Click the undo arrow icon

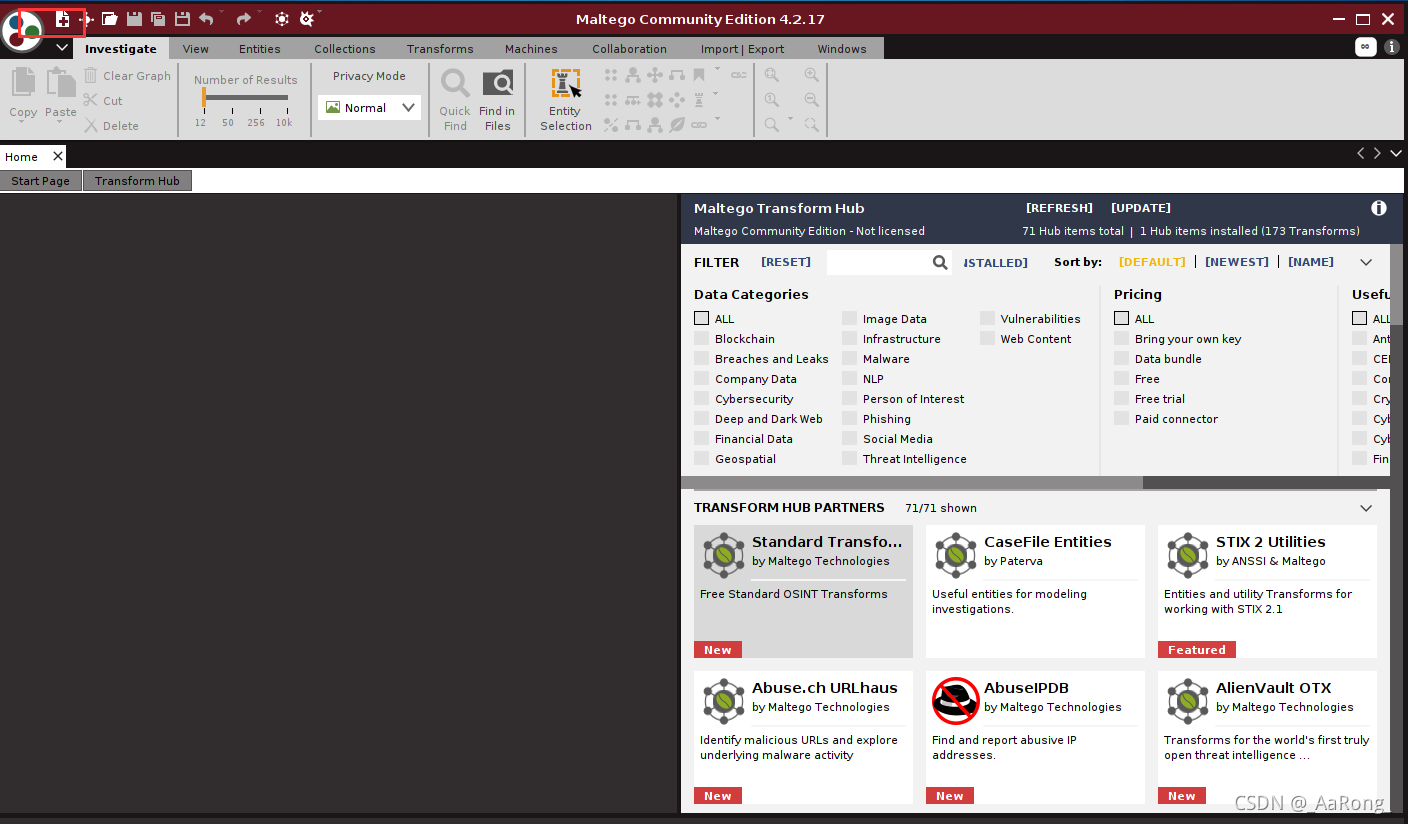[x=206, y=19]
